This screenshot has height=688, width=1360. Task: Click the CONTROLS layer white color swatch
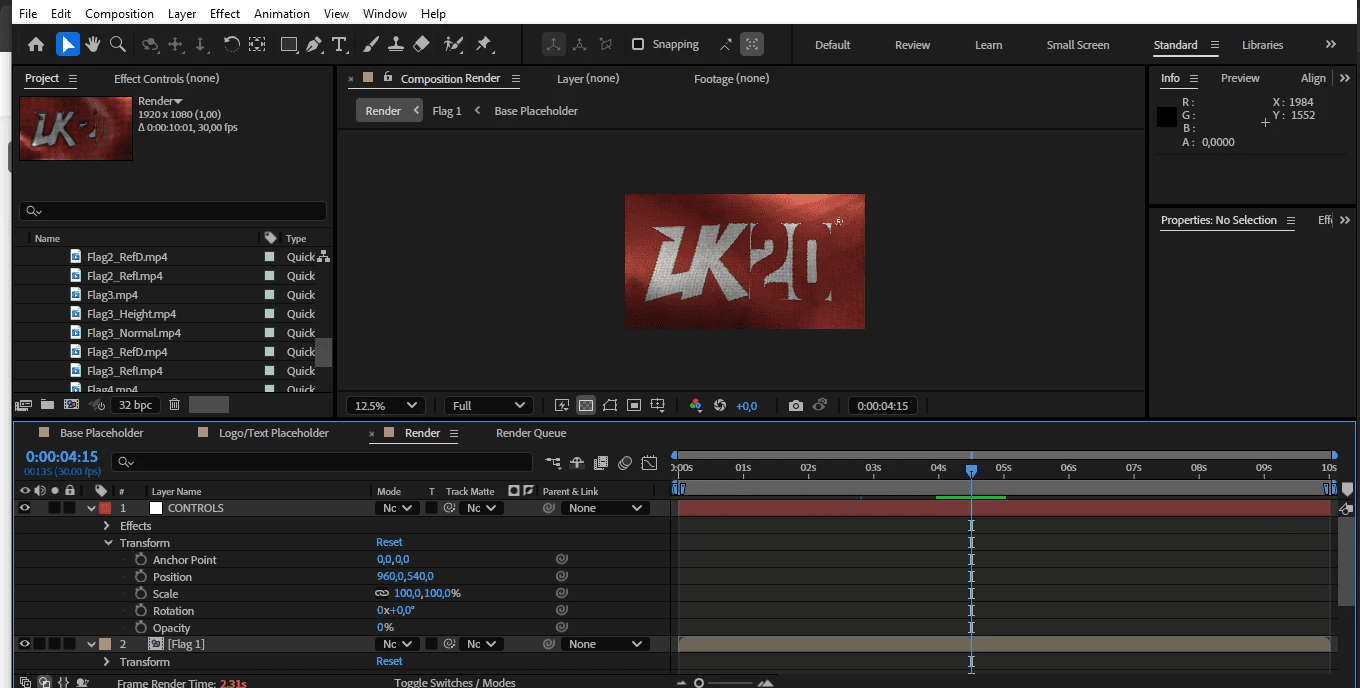(x=155, y=508)
